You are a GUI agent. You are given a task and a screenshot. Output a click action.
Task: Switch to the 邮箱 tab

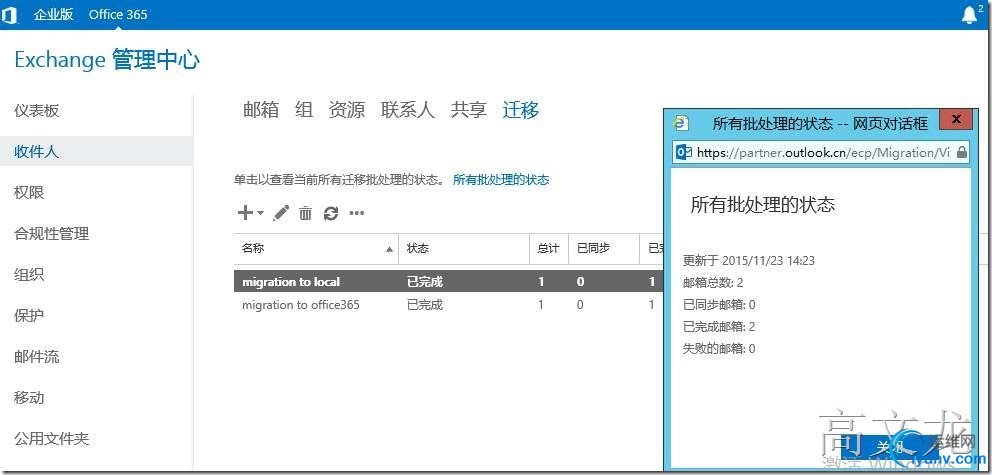(261, 110)
